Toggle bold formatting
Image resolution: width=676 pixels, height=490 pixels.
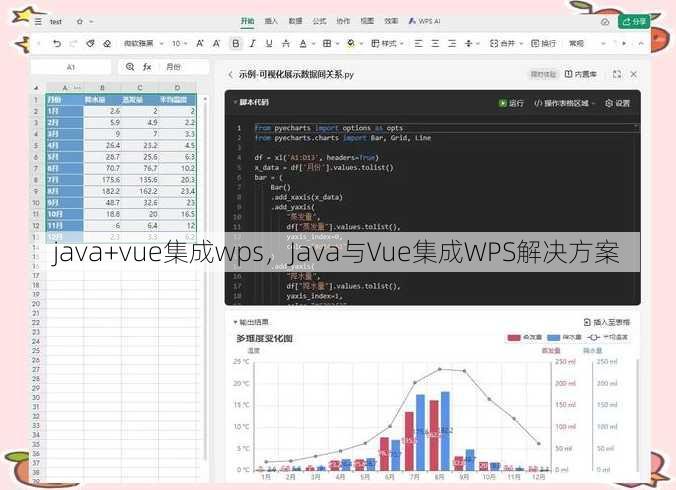(235, 44)
